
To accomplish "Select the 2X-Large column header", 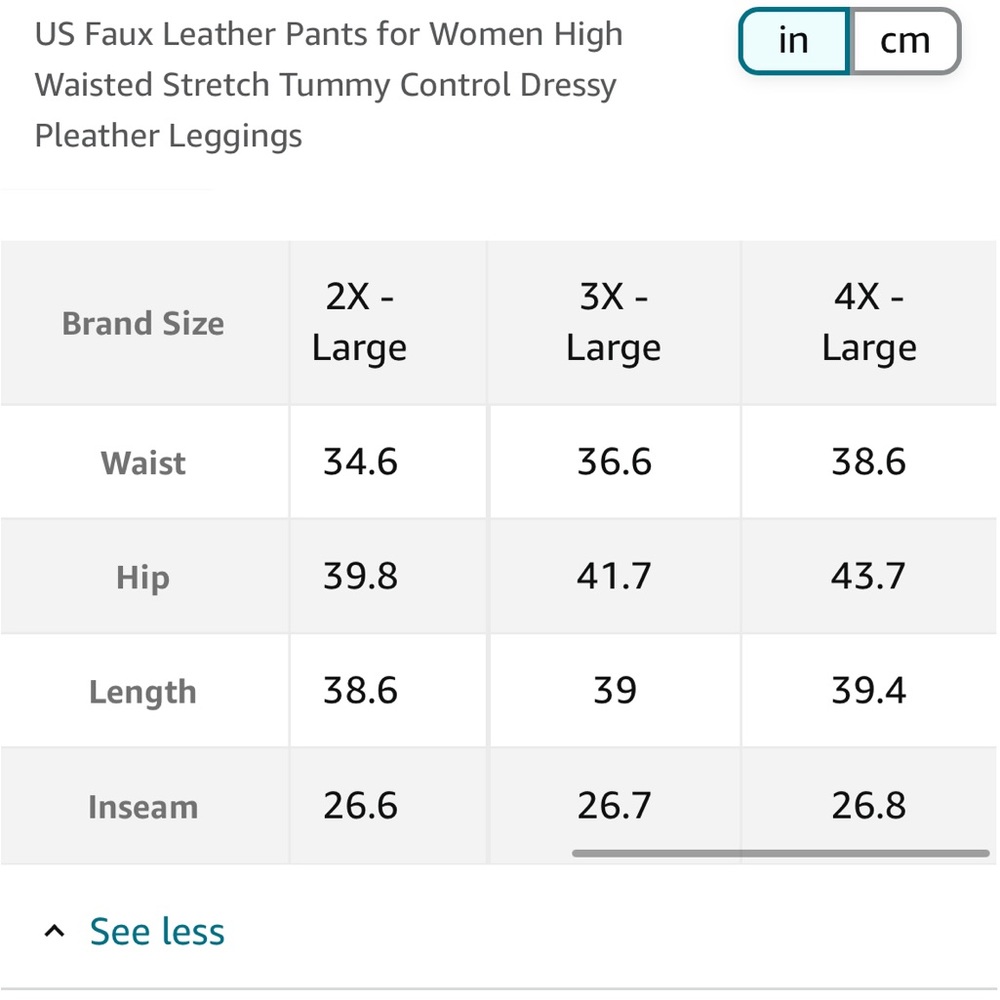I will 358,322.
